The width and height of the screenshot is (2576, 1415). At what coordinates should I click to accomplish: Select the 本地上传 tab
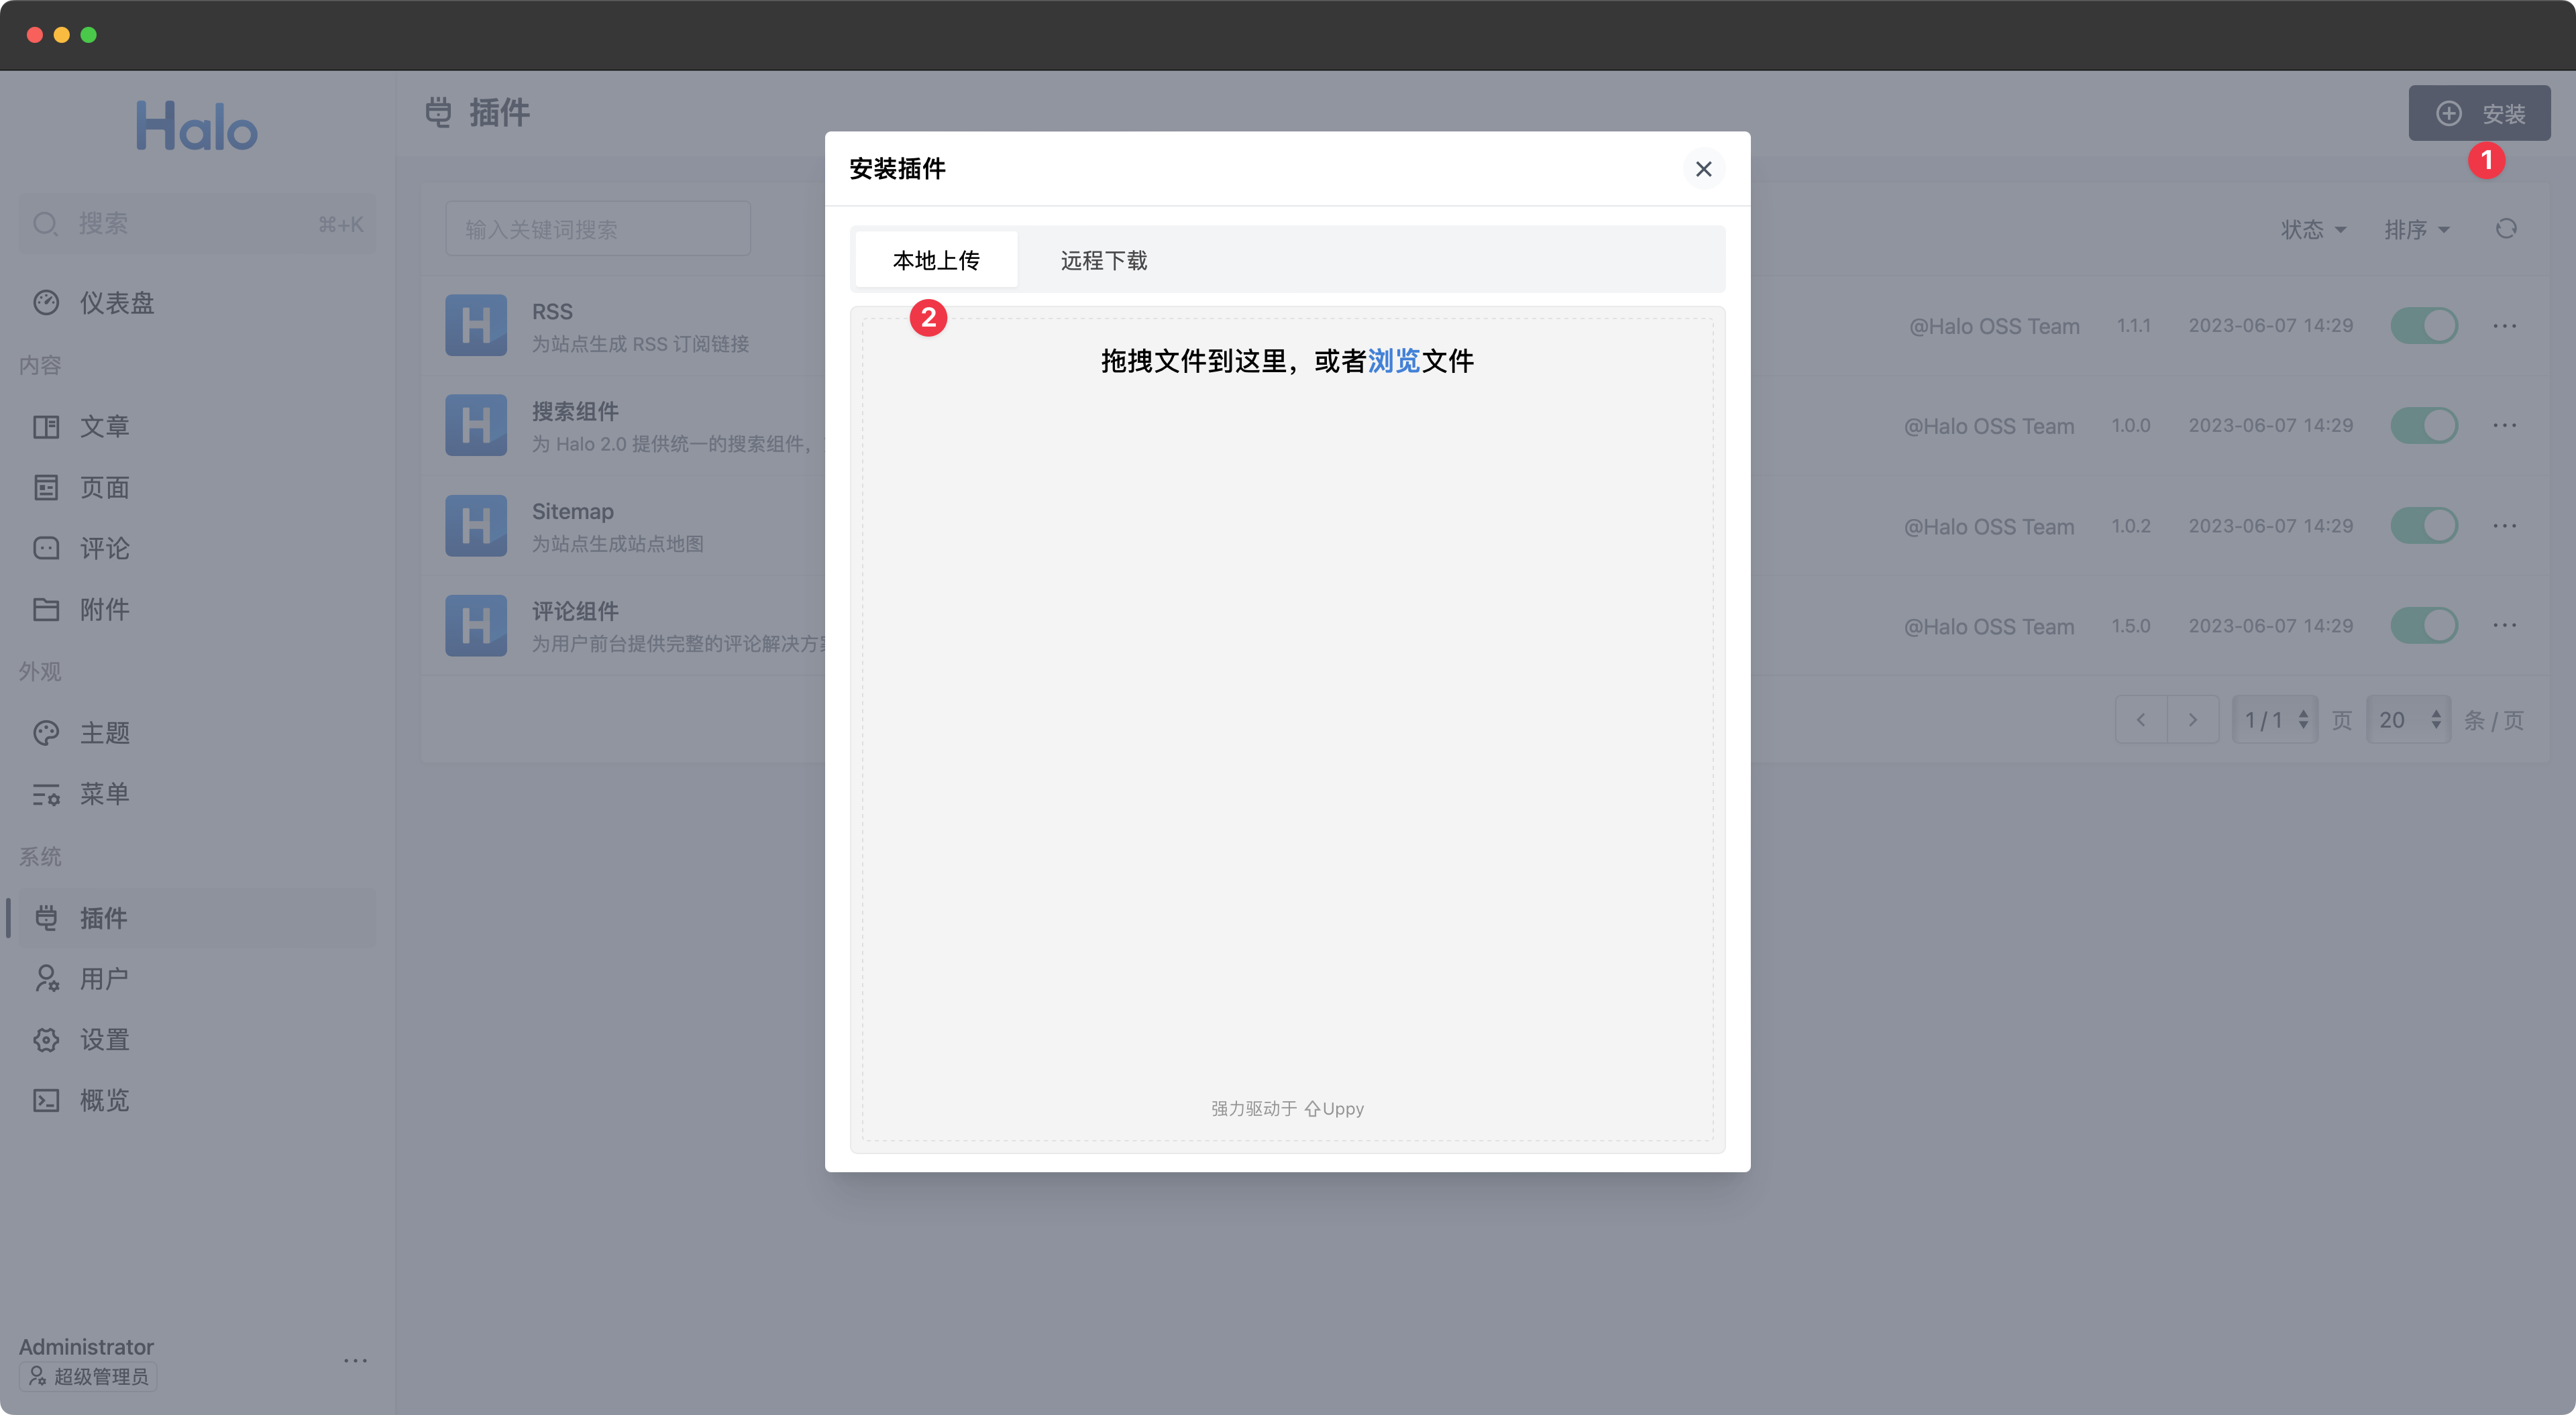point(936,261)
